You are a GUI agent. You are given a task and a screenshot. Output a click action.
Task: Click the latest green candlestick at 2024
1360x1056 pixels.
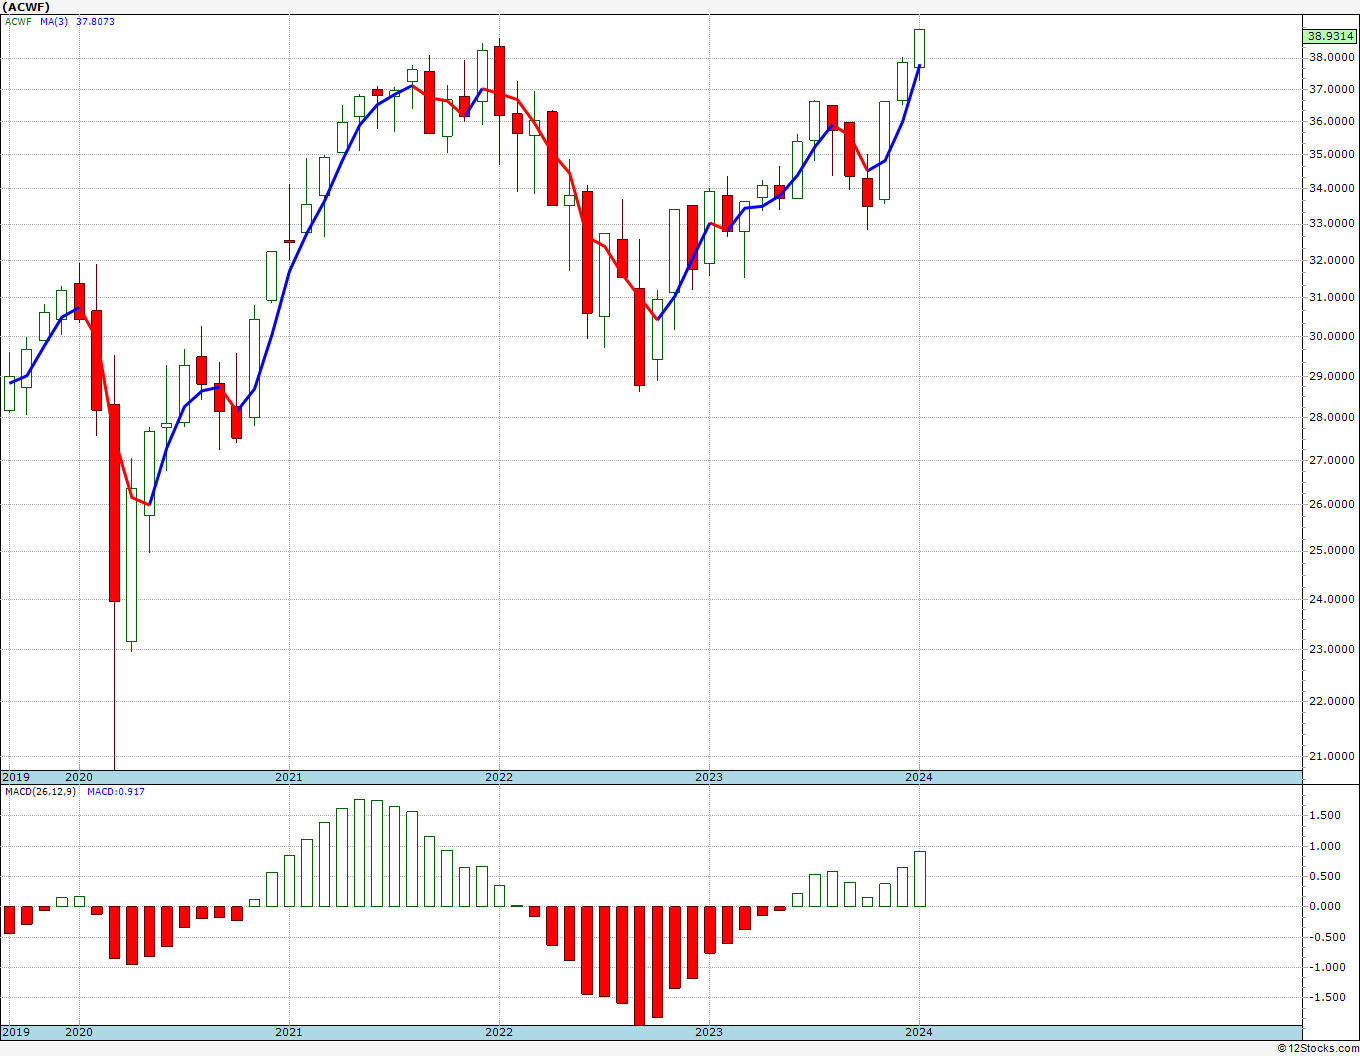point(919,48)
